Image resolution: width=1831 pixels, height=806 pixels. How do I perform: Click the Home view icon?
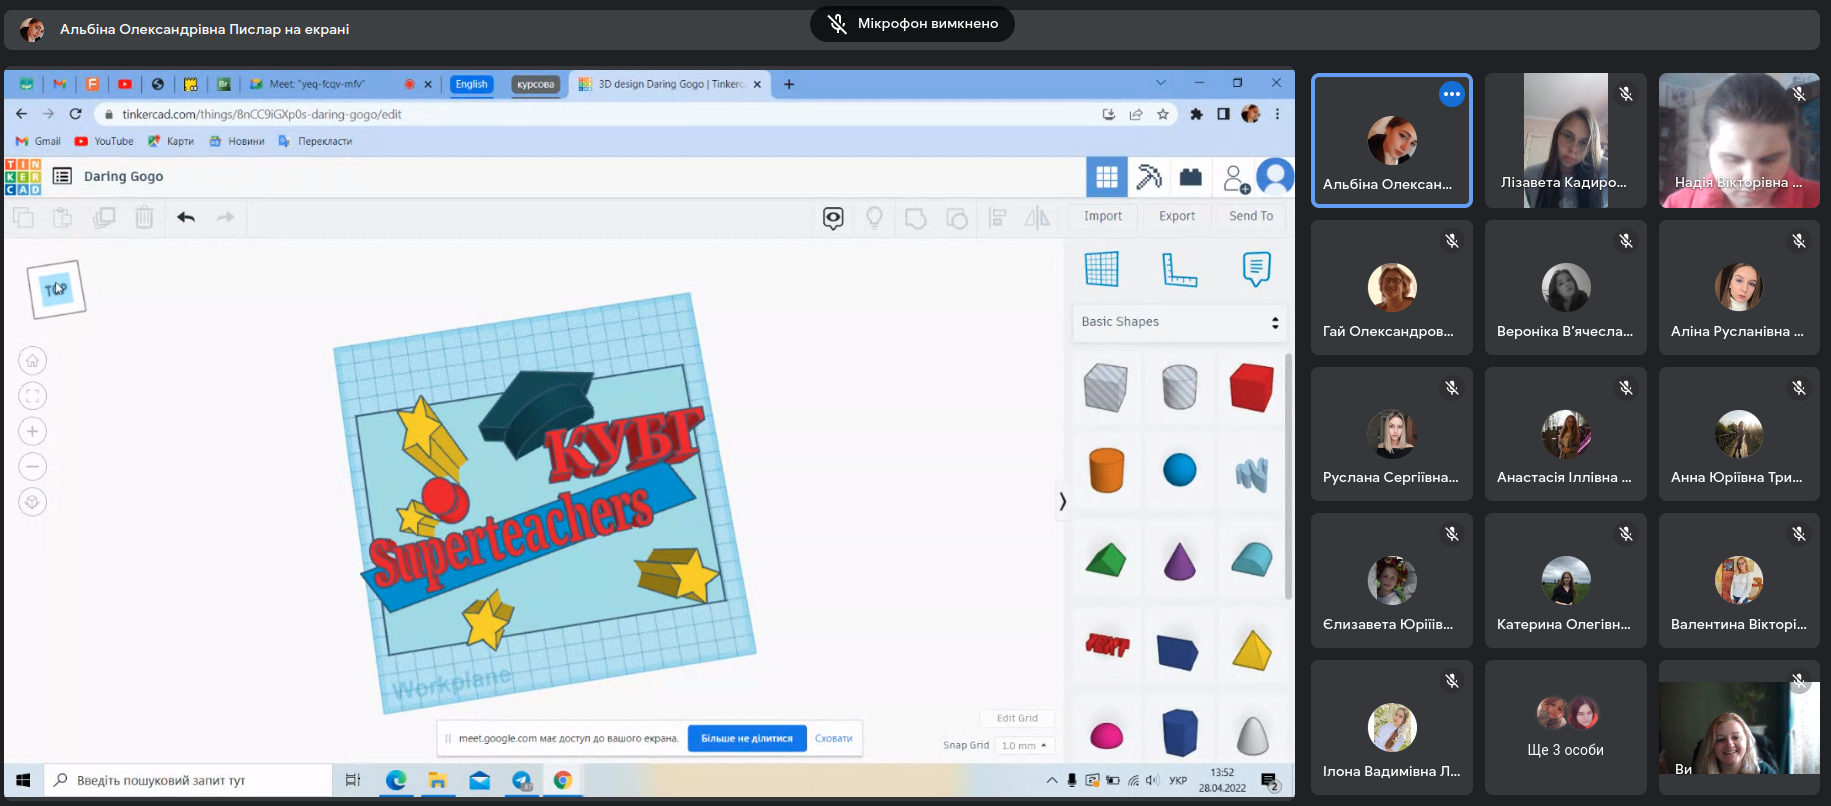coord(33,361)
